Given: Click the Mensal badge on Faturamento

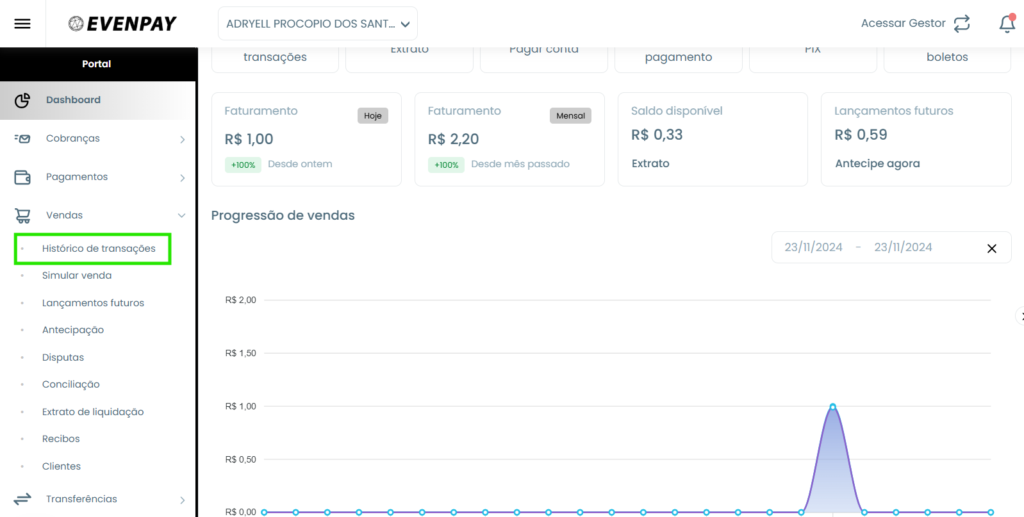Looking at the screenshot, I should 571,116.
